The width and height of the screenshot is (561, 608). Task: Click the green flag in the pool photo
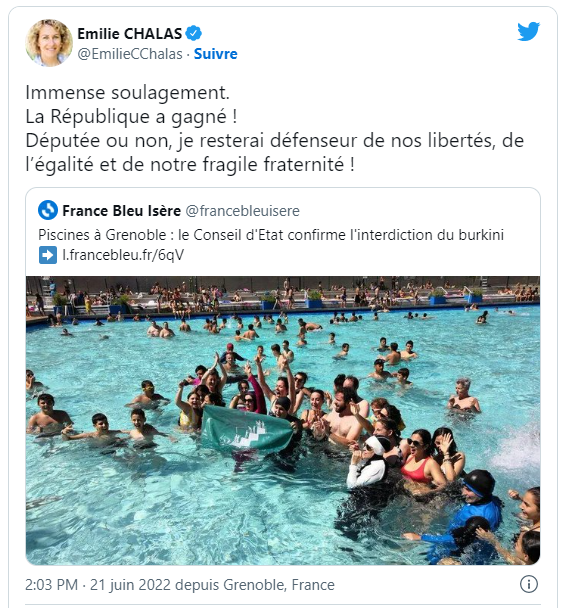(x=247, y=429)
